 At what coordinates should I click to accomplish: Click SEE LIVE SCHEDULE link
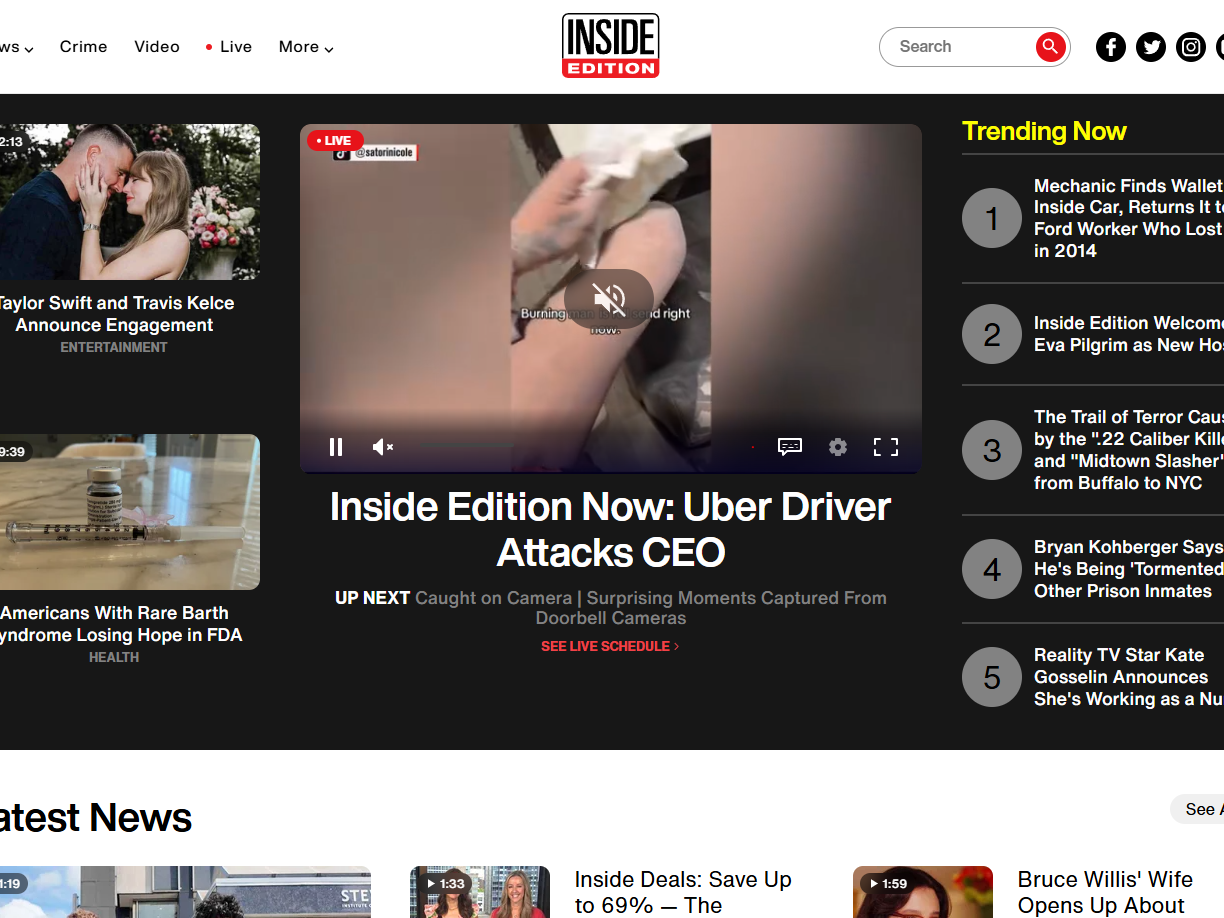click(x=610, y=647)
